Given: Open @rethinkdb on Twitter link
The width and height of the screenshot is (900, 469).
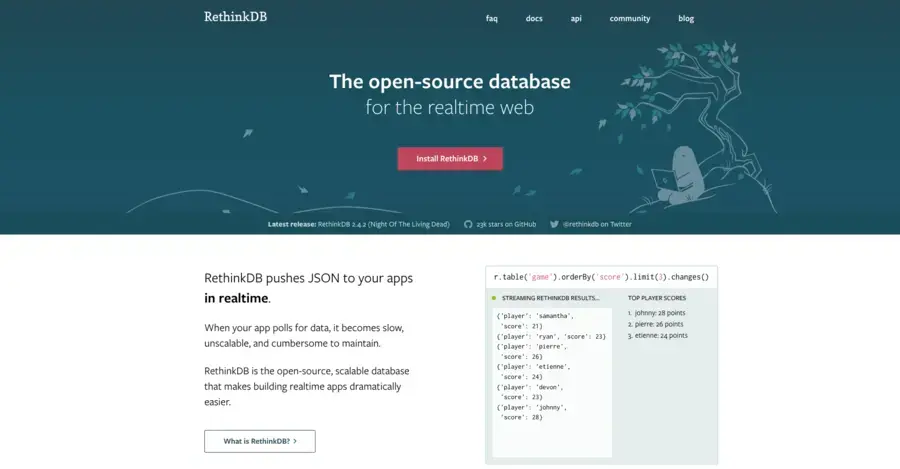Looking at the screenshot, I should pos(597,224).
